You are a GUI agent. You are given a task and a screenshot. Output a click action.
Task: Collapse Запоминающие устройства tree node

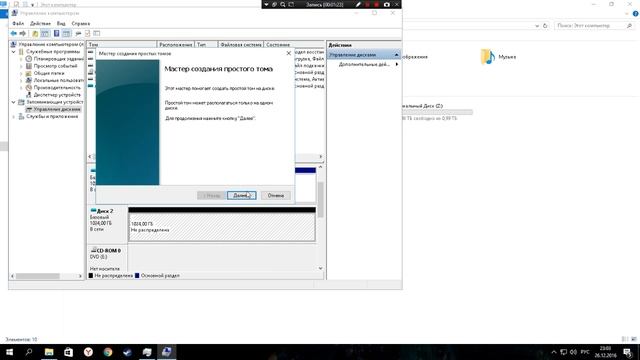tap(13, 102)
